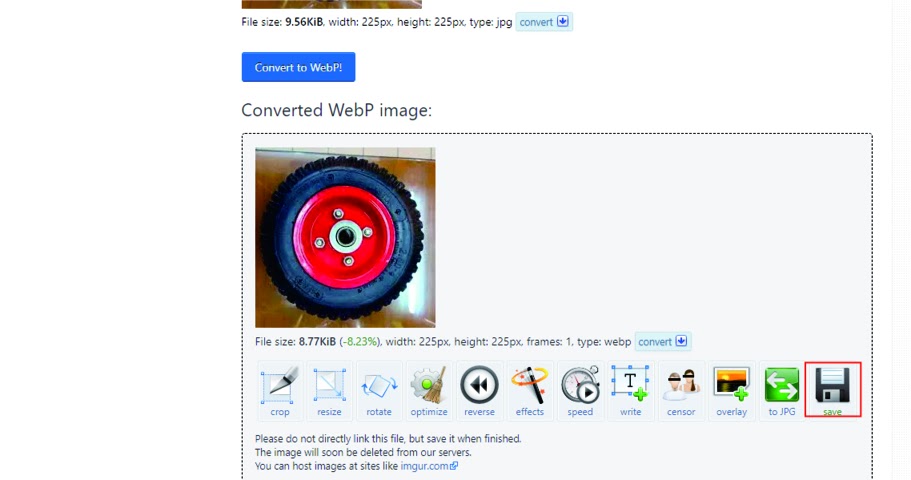Open the optimize tool
This screenshot has height=480, width=911.
coord(429,391)
